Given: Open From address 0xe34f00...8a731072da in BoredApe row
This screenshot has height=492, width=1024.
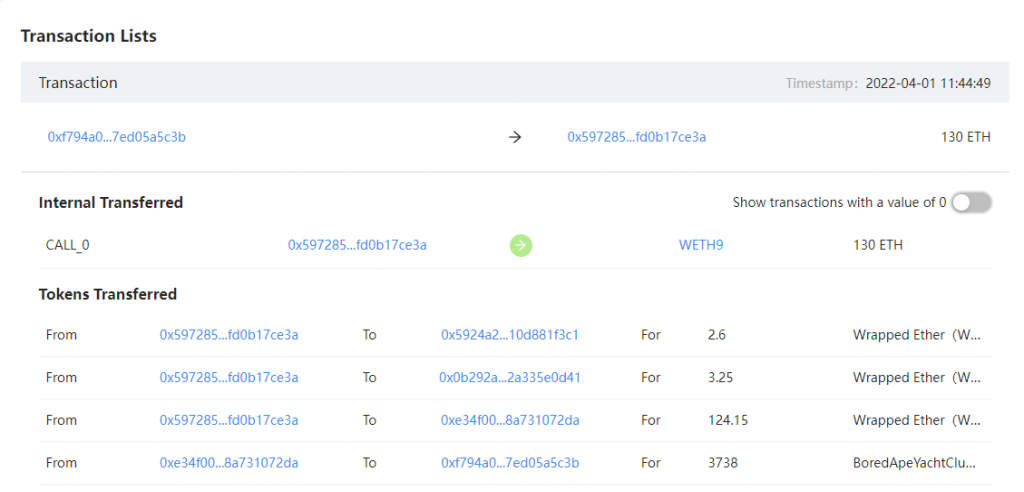Looking at the screenshot, I should click(229, 463).
